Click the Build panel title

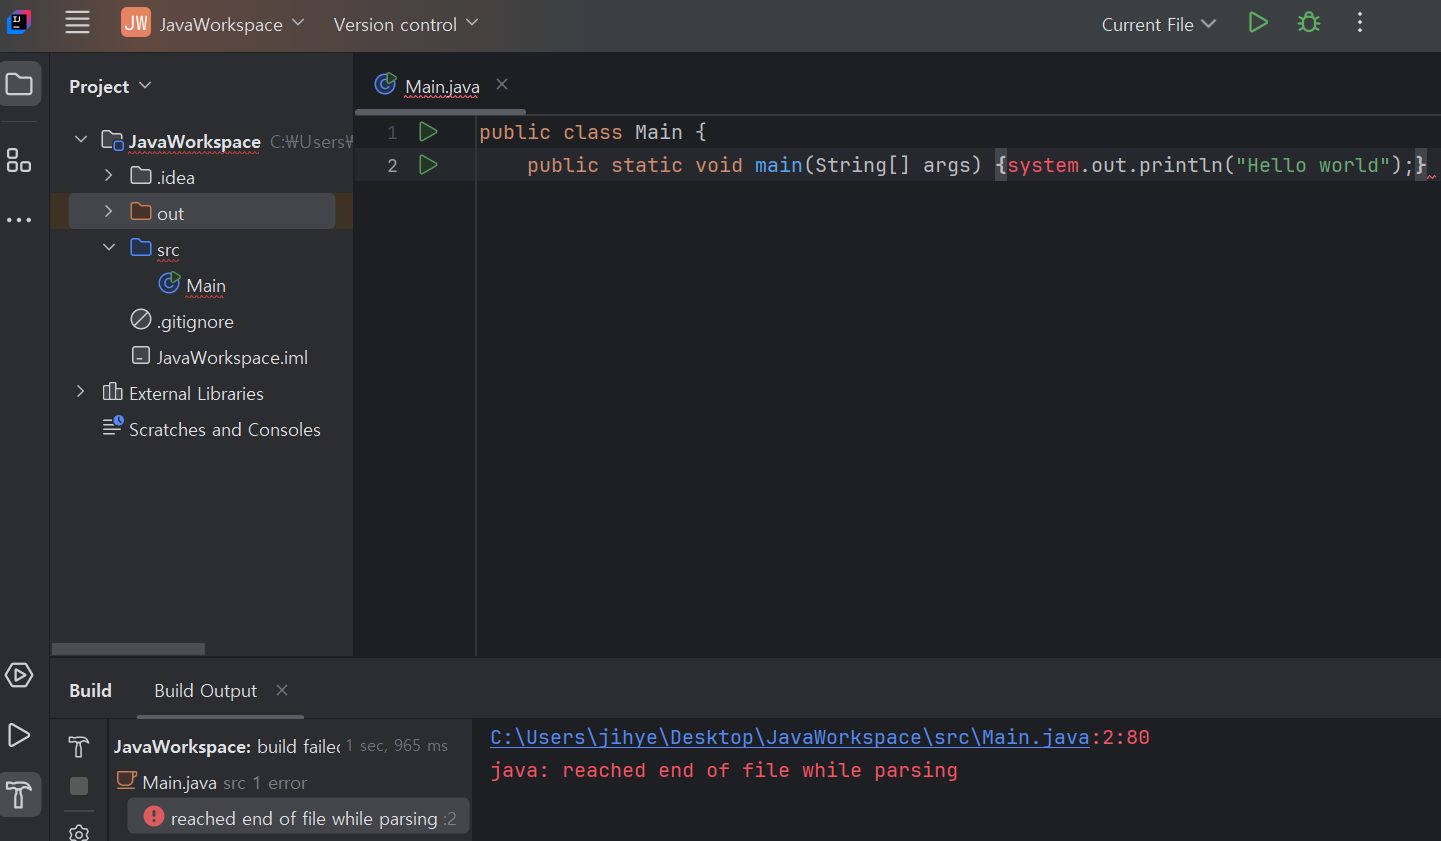point(90,691)
